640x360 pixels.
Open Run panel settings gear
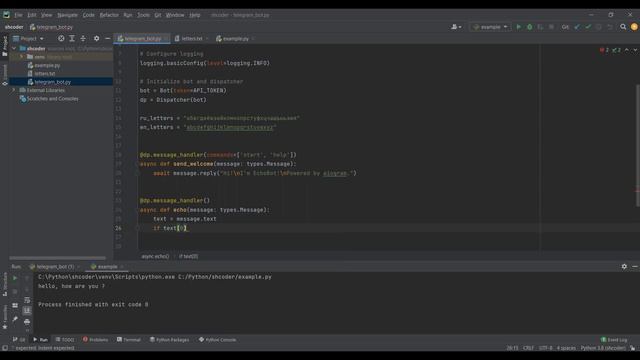click(x=624, y=267)
